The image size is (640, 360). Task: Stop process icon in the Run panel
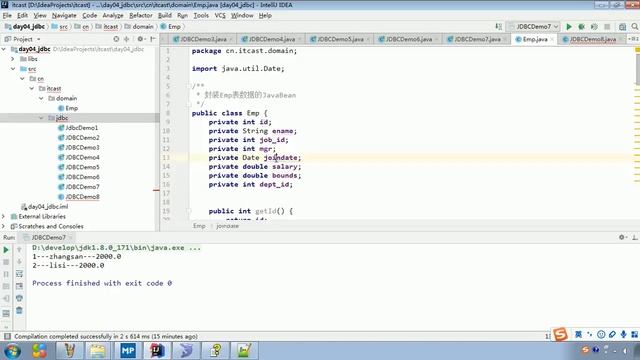click(6, 262)
